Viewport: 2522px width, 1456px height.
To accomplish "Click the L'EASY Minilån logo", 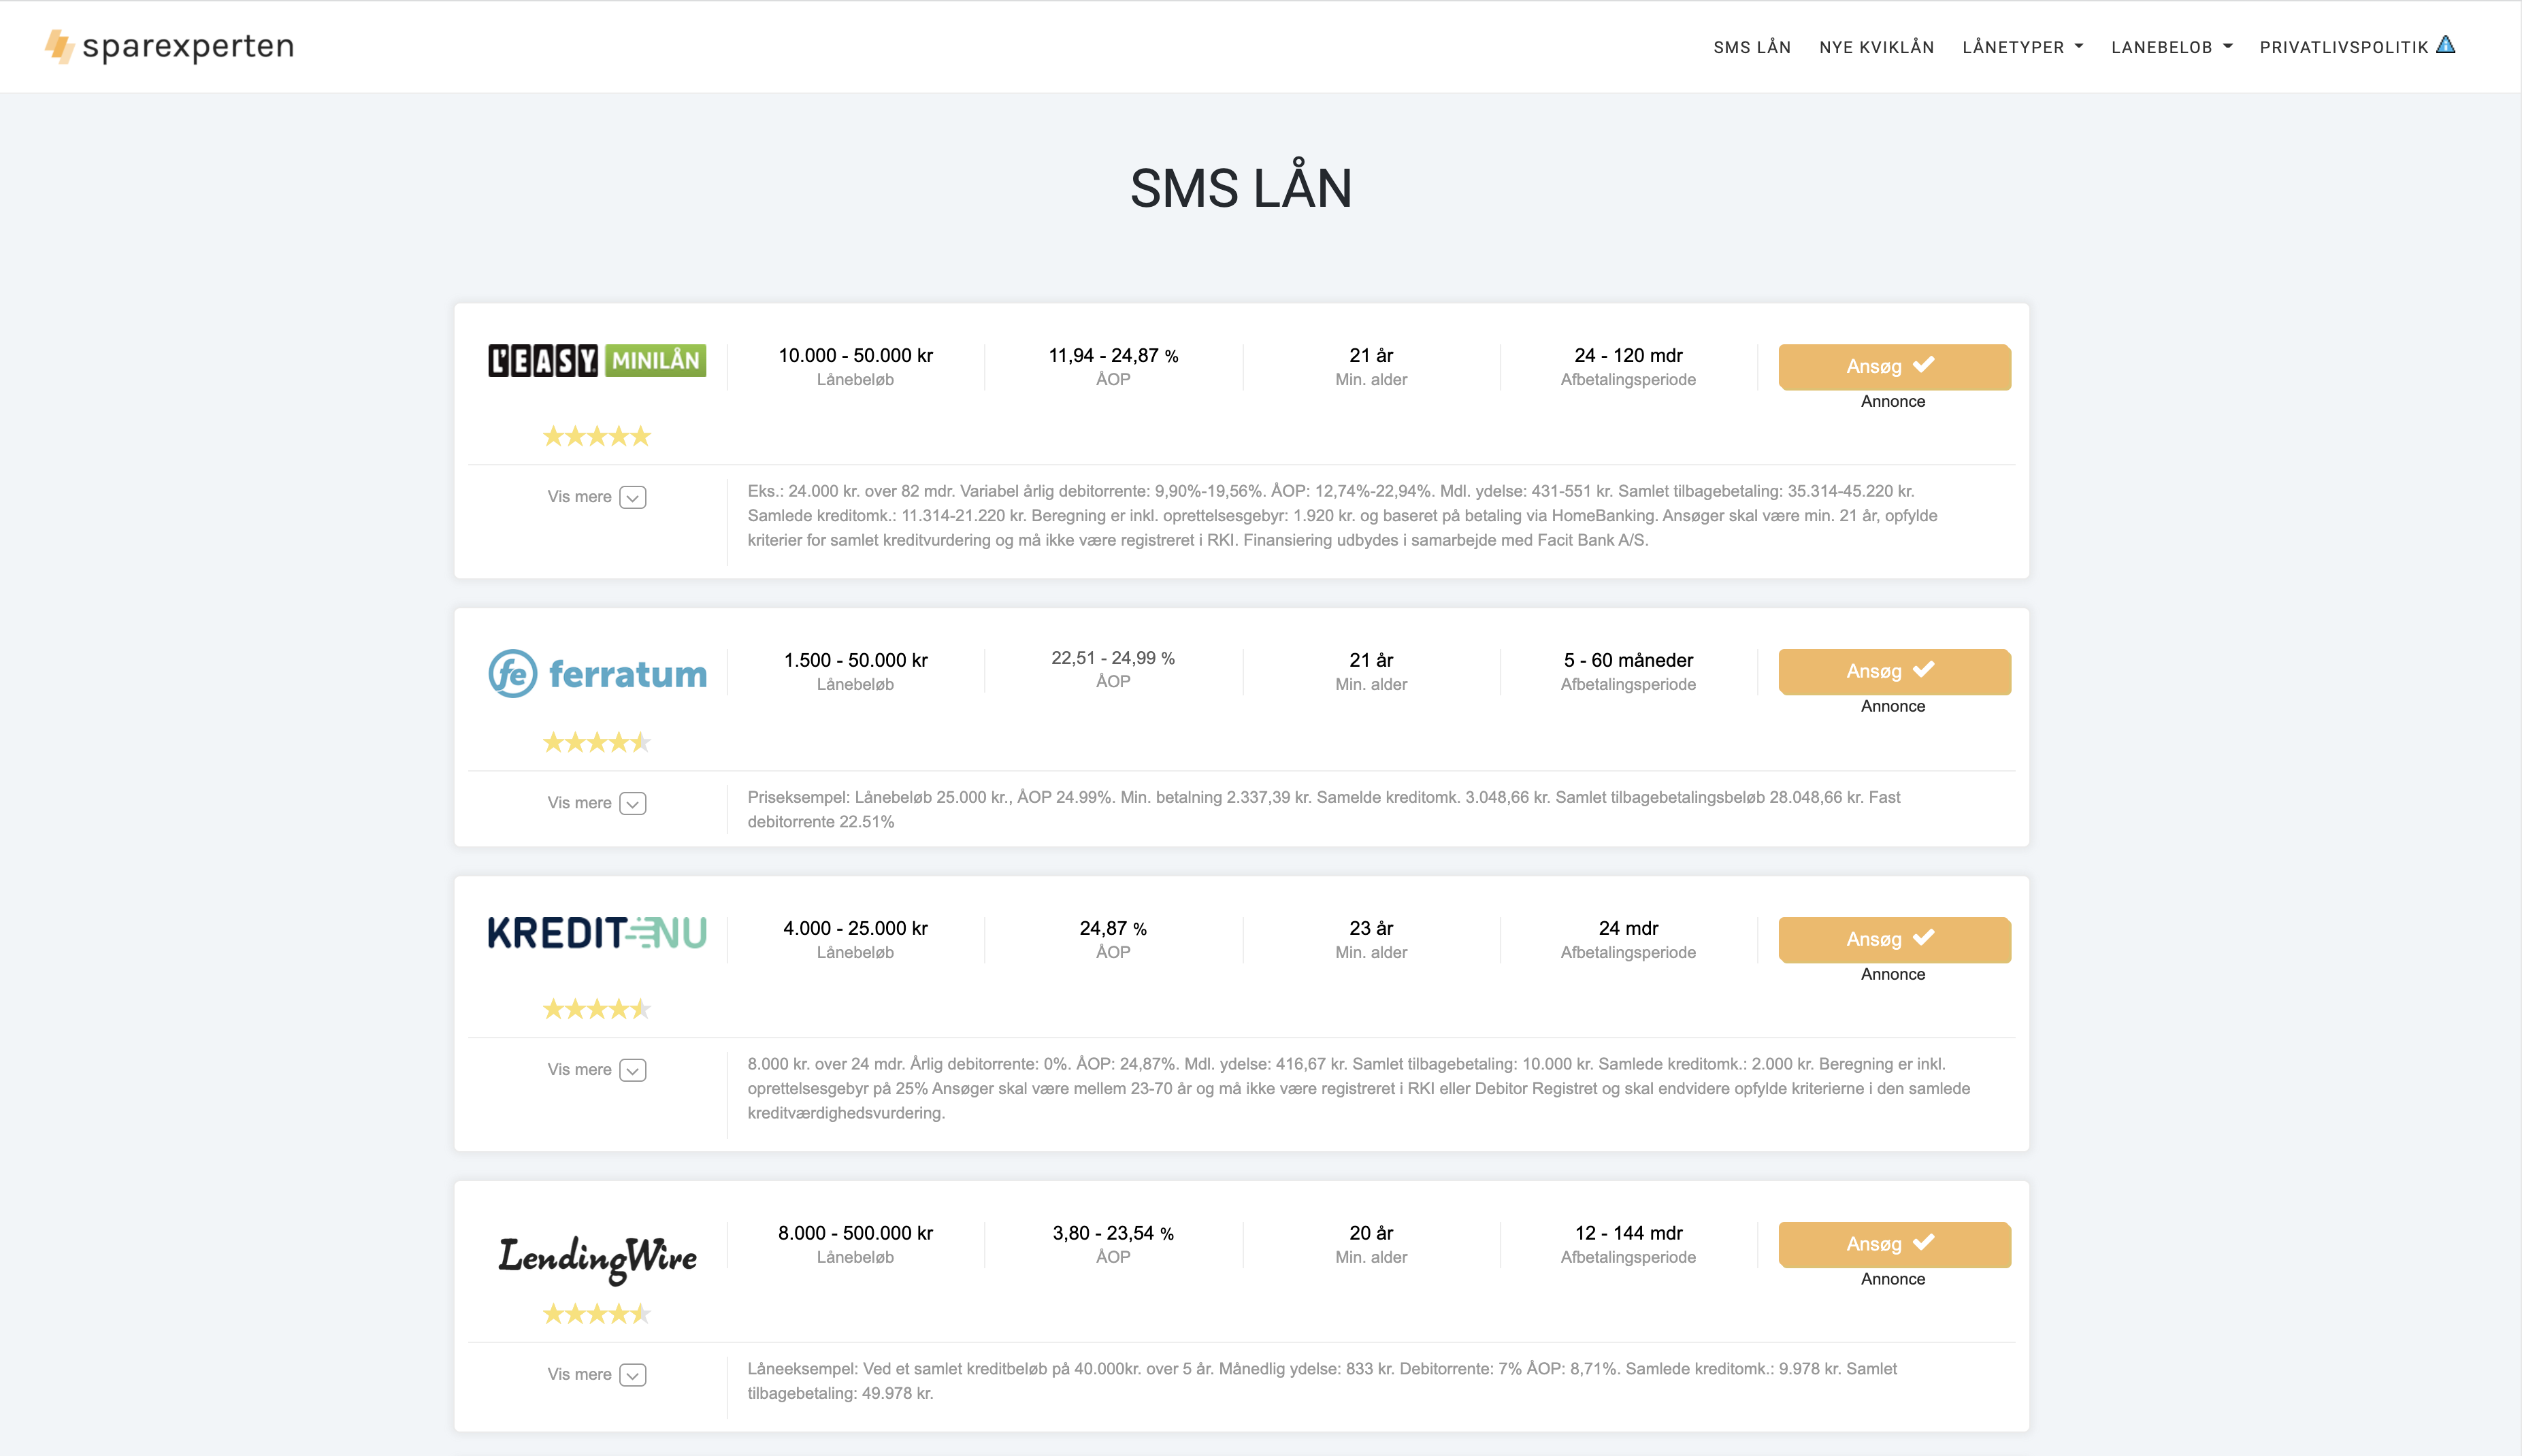I will coord(597,360).
